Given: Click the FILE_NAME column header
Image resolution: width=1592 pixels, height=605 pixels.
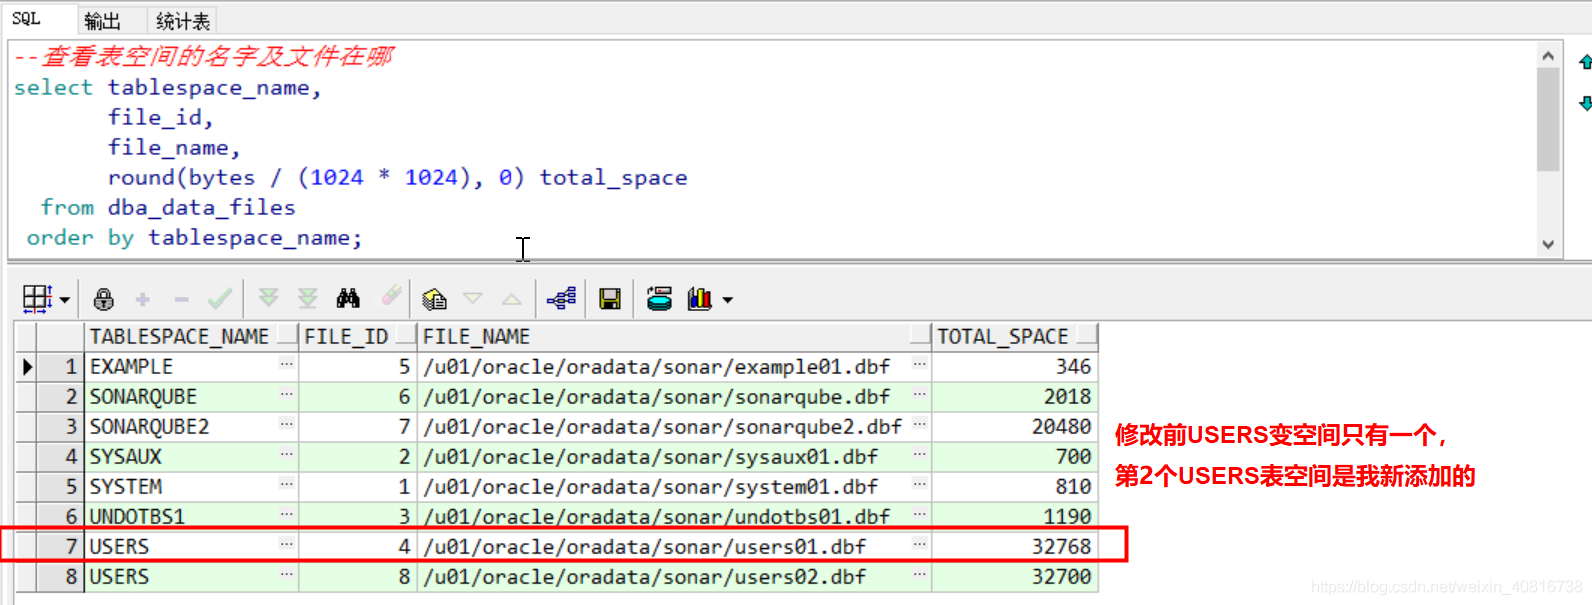Looking at the screenshot, I should click(x=674, y=336).
